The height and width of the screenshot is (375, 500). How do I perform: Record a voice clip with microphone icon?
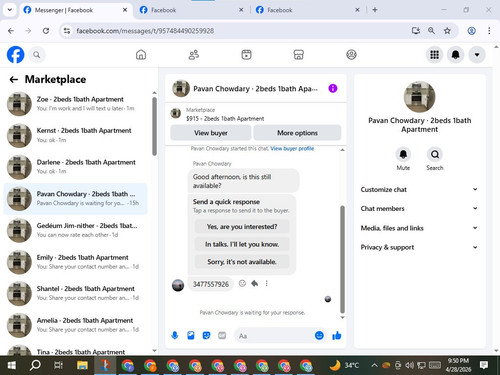[175, 335]
